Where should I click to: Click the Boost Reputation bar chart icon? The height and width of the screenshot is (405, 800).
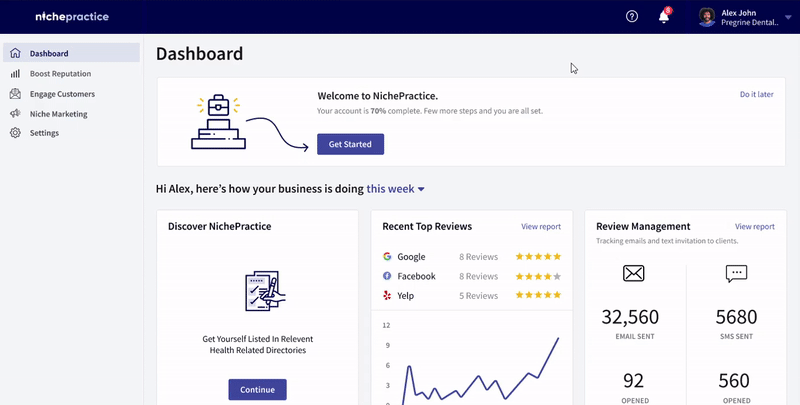click(x=15, y=73)
